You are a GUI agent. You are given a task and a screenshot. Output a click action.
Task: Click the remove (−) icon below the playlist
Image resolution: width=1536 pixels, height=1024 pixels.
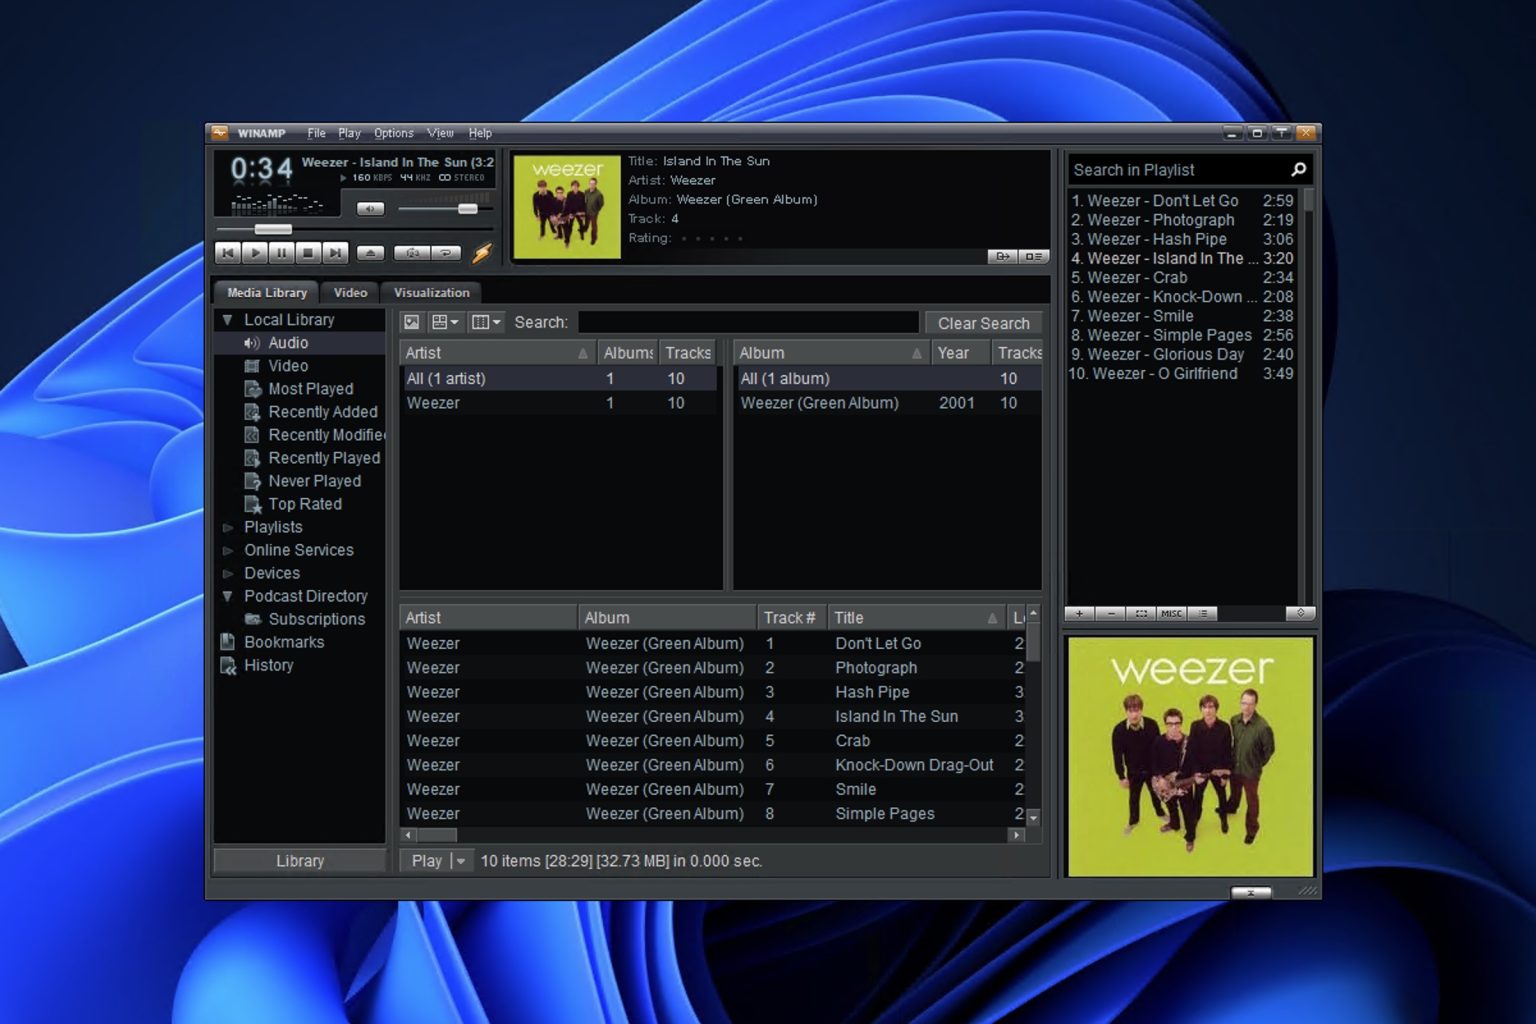(x=1111, y=613)
